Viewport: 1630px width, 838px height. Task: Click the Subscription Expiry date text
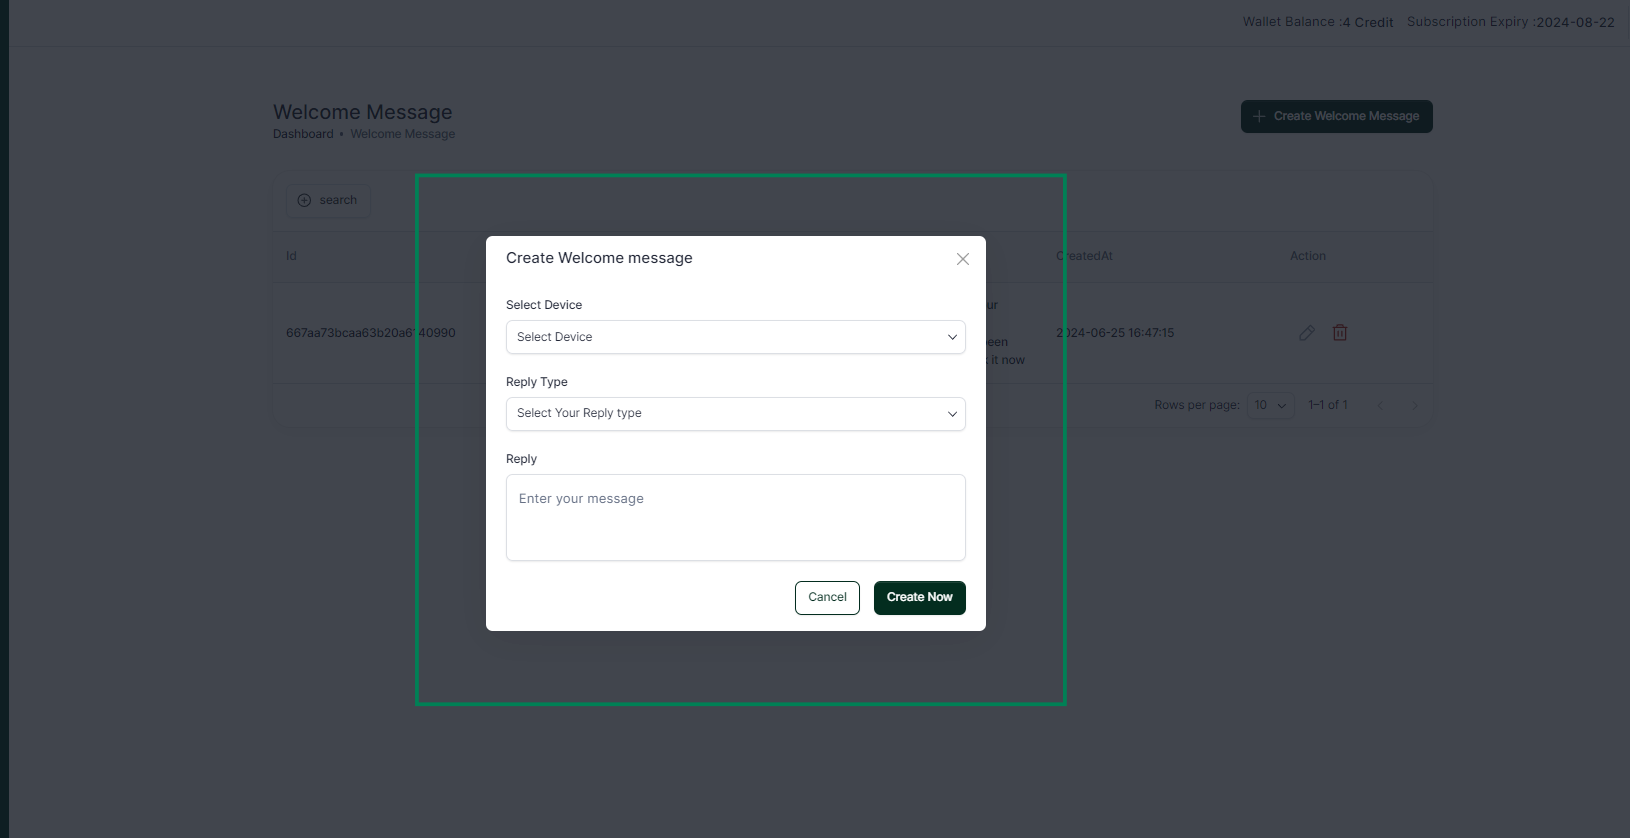1511,22
